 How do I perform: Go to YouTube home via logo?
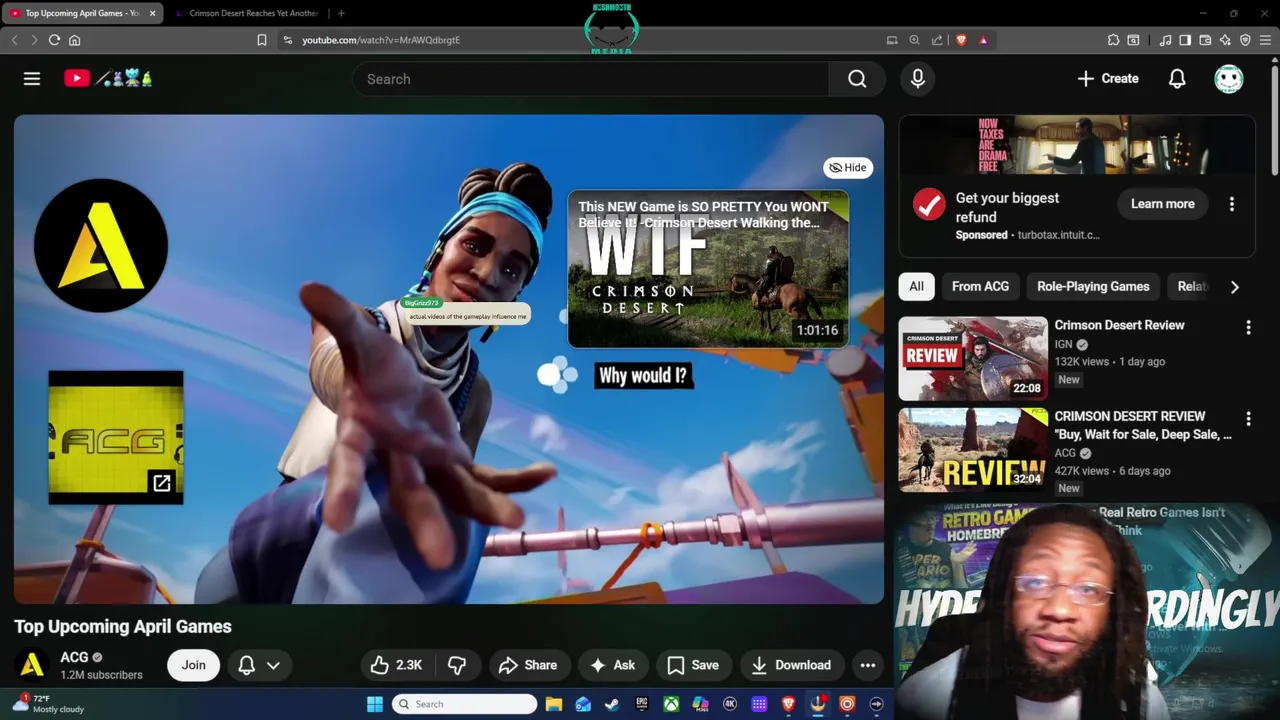tap(108, 78)
